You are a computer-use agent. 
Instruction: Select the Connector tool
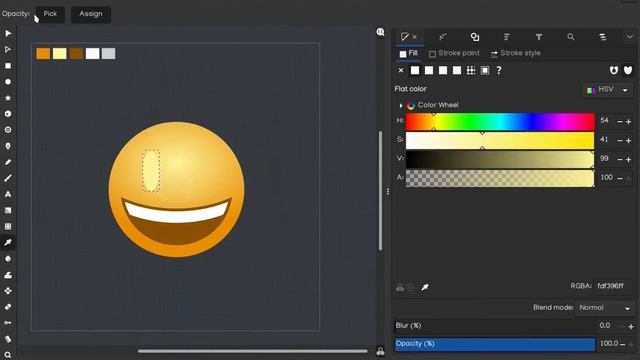pos(8,322)
